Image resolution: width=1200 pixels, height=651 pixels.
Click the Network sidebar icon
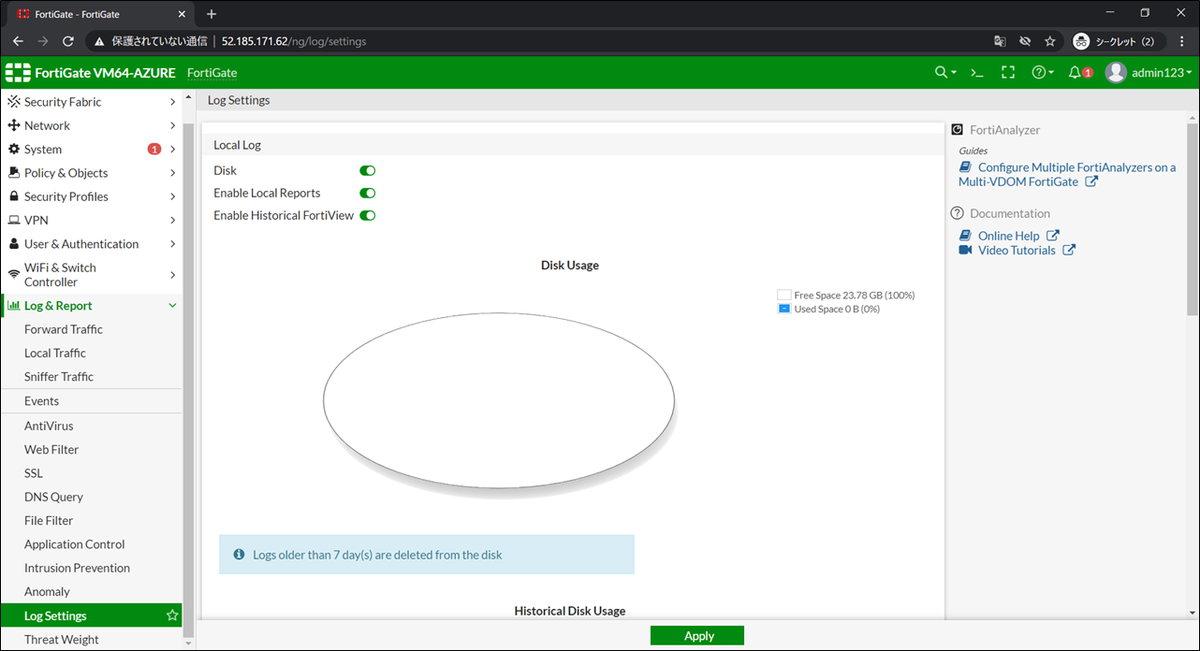pyautogui.click(x=14, y=126)
